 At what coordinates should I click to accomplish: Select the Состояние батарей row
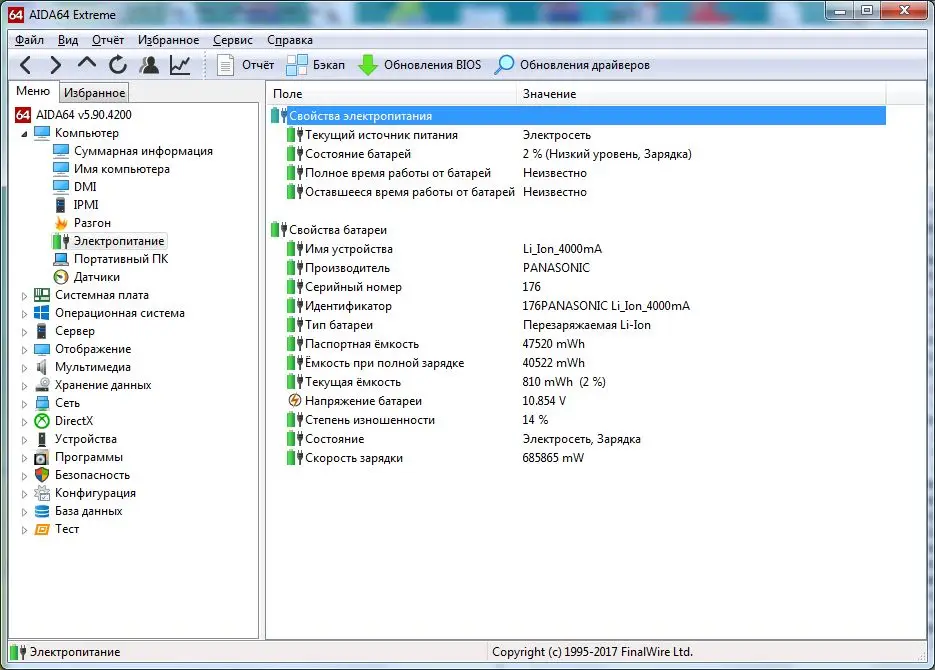pyautogui.click(x=577, y=154)
